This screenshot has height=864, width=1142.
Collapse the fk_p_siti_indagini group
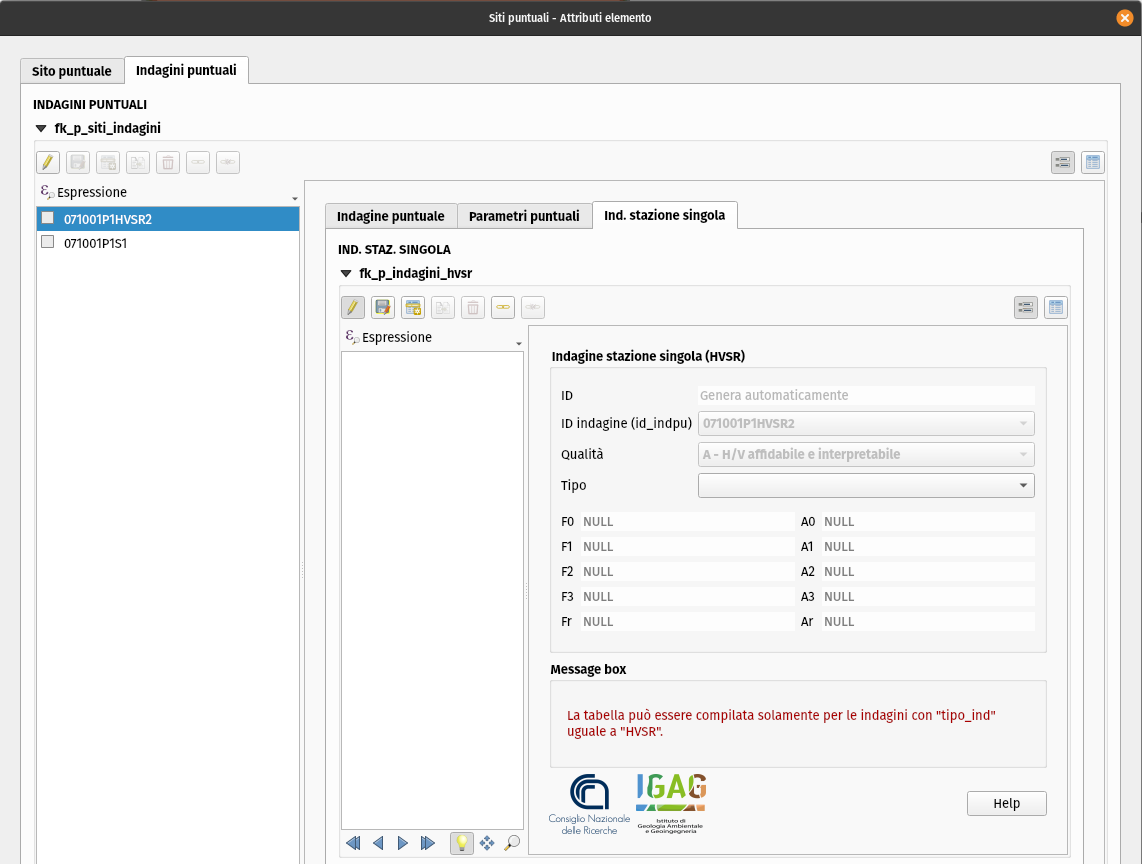point(41,128)
